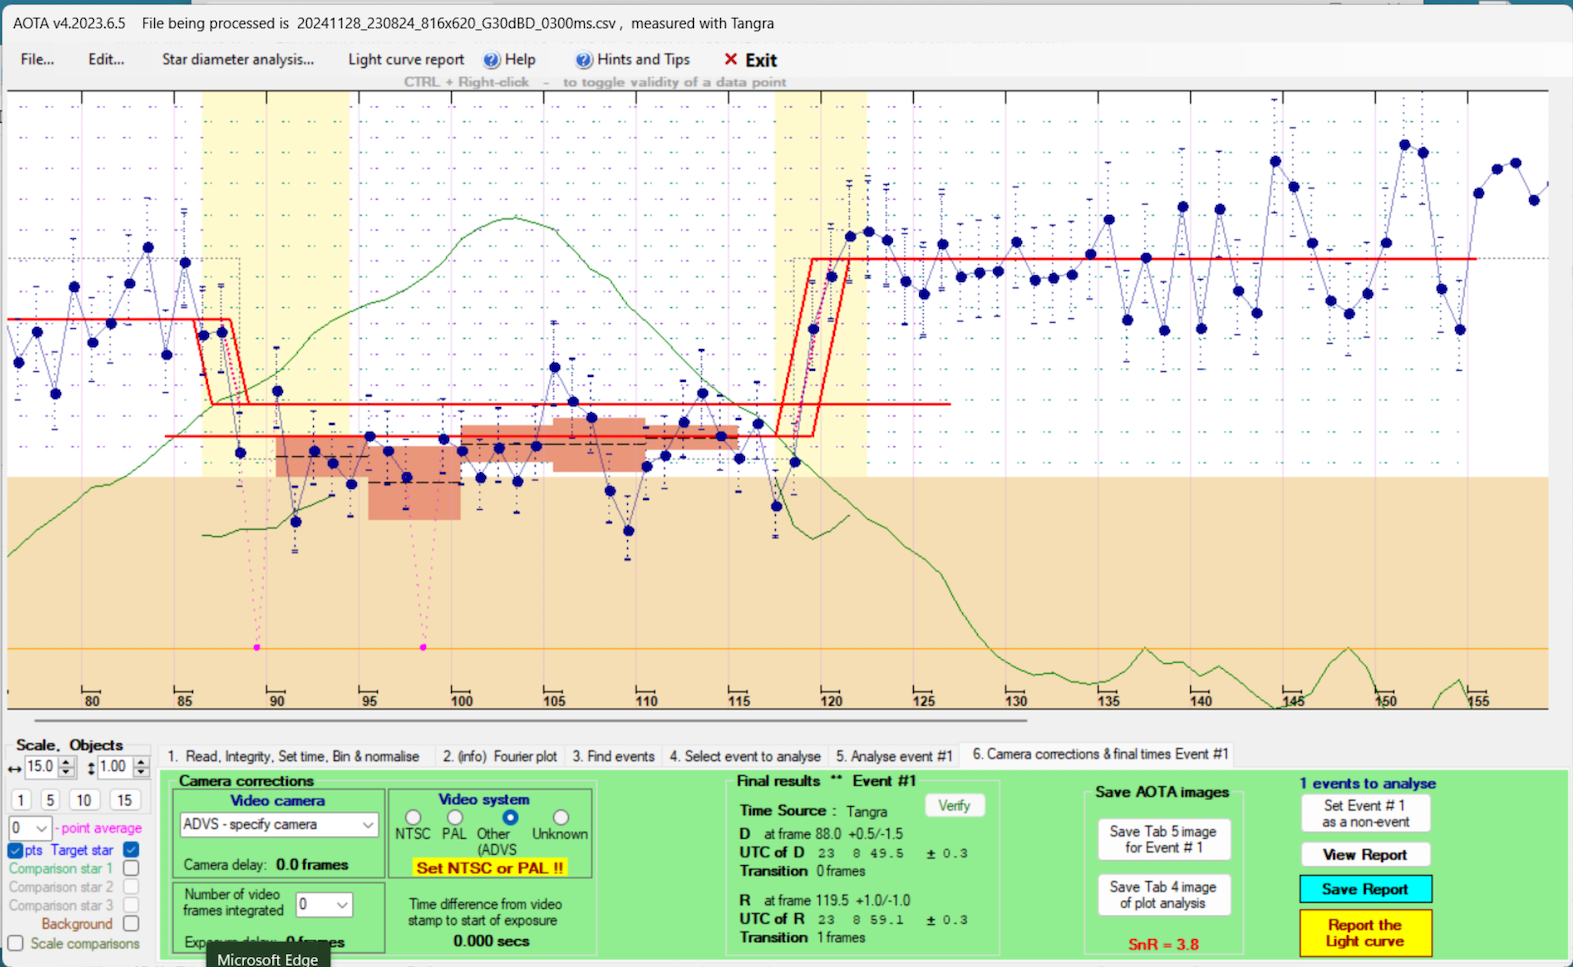1573x967 pixels.
Task: Click the Comparison star 2 checkbox
Action: (131, 887)
